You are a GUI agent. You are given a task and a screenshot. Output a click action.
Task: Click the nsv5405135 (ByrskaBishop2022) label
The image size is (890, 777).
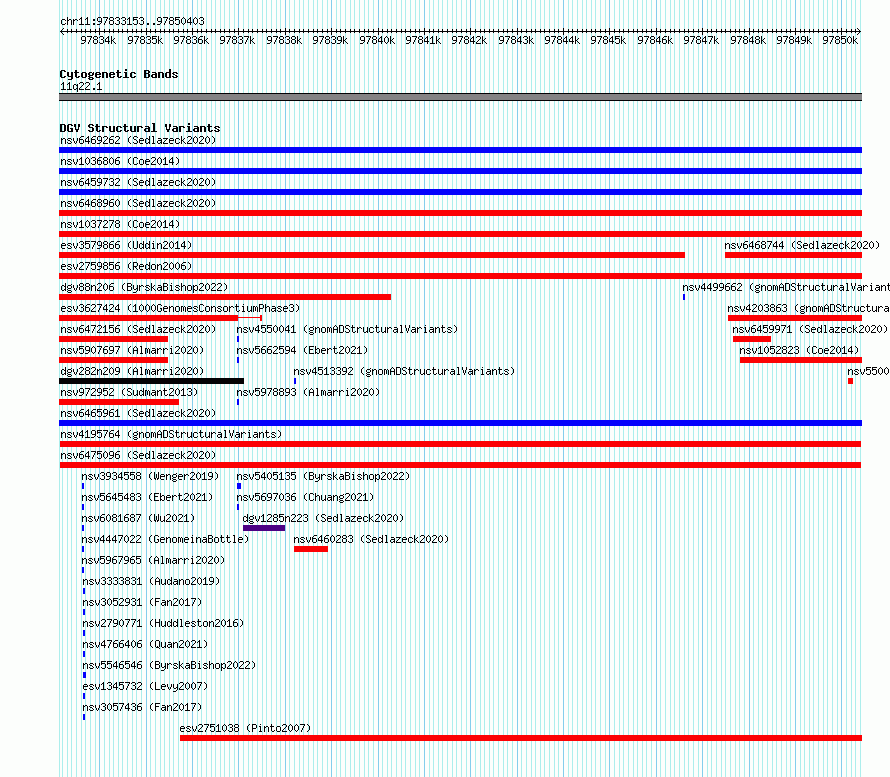coord(323,476)
